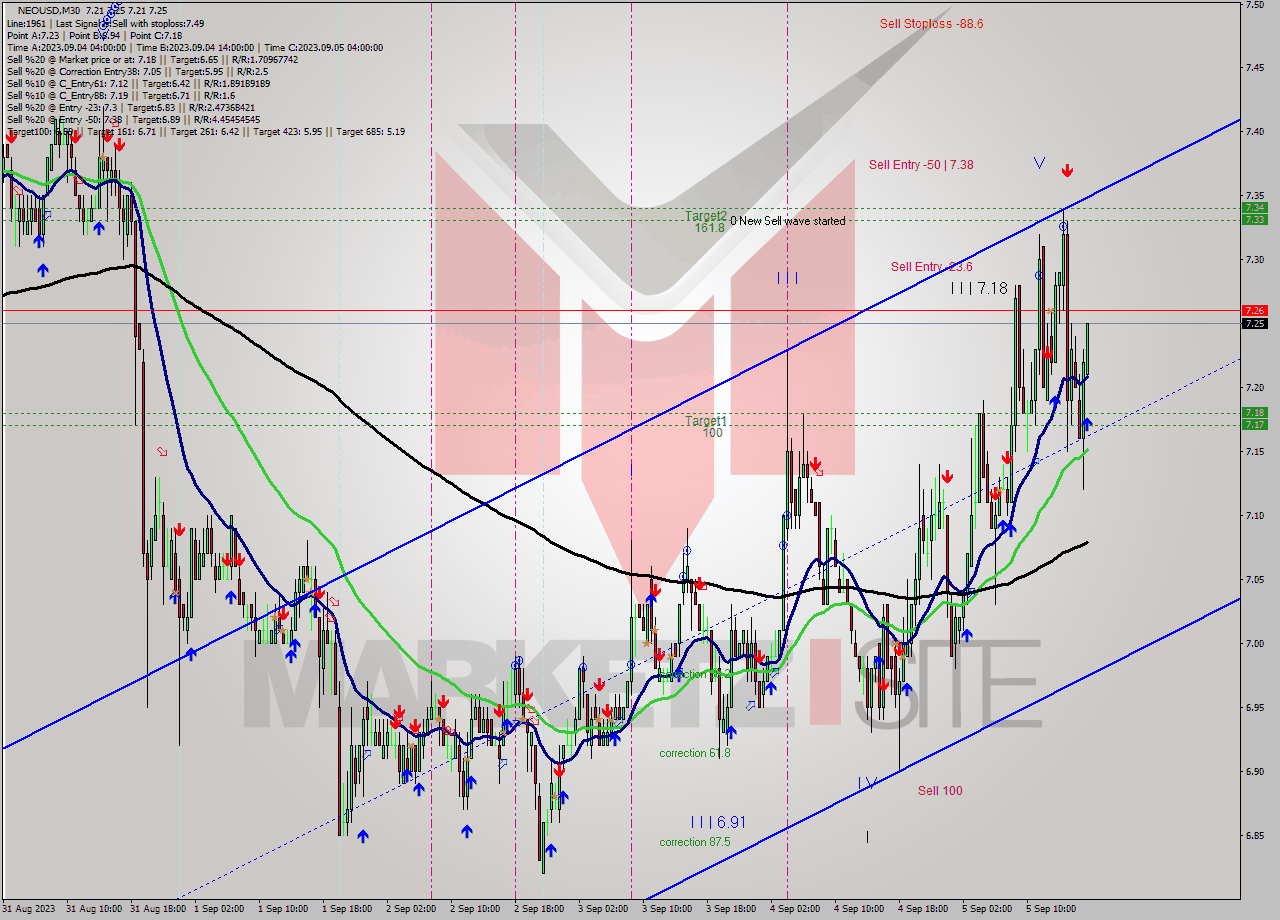This screenshot has height=920, width=1280.
Task: Click 7.40 on the price axis
Action: [1255, 131]
